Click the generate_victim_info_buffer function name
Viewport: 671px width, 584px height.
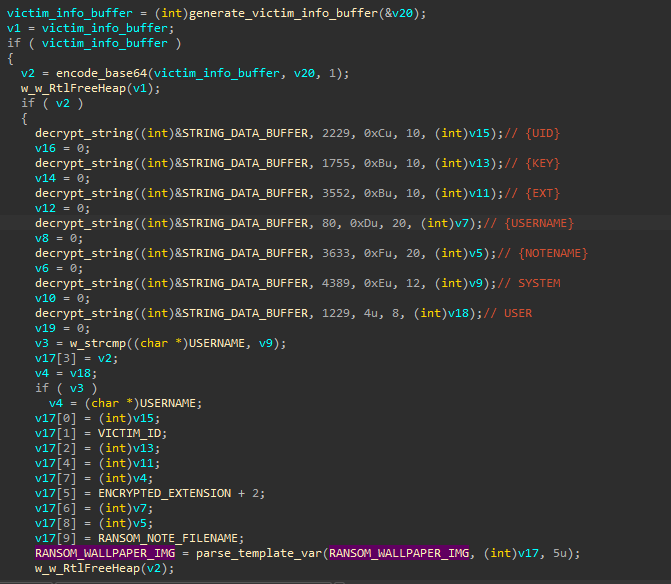pos(265,12)
